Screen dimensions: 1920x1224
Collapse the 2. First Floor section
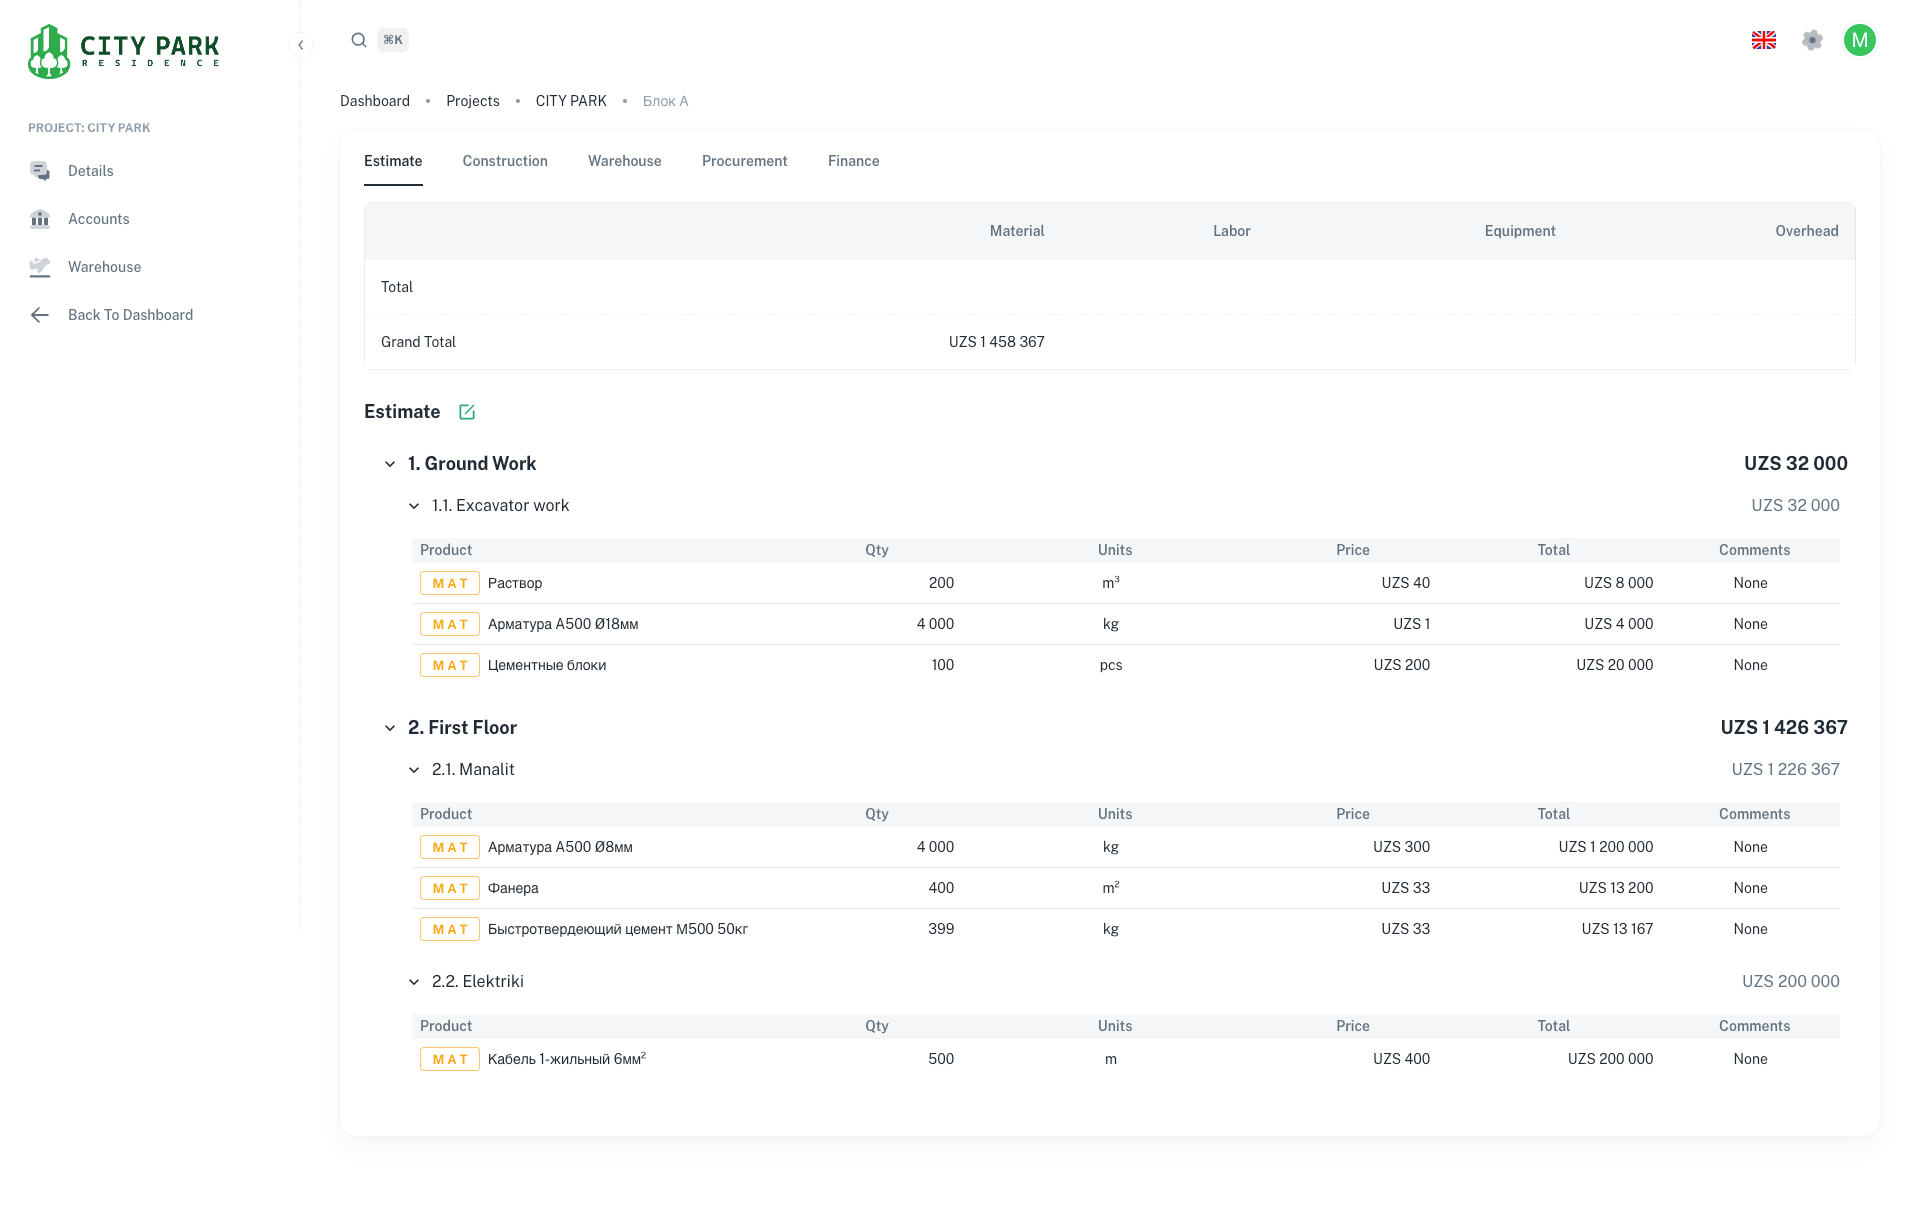[390, 728]
